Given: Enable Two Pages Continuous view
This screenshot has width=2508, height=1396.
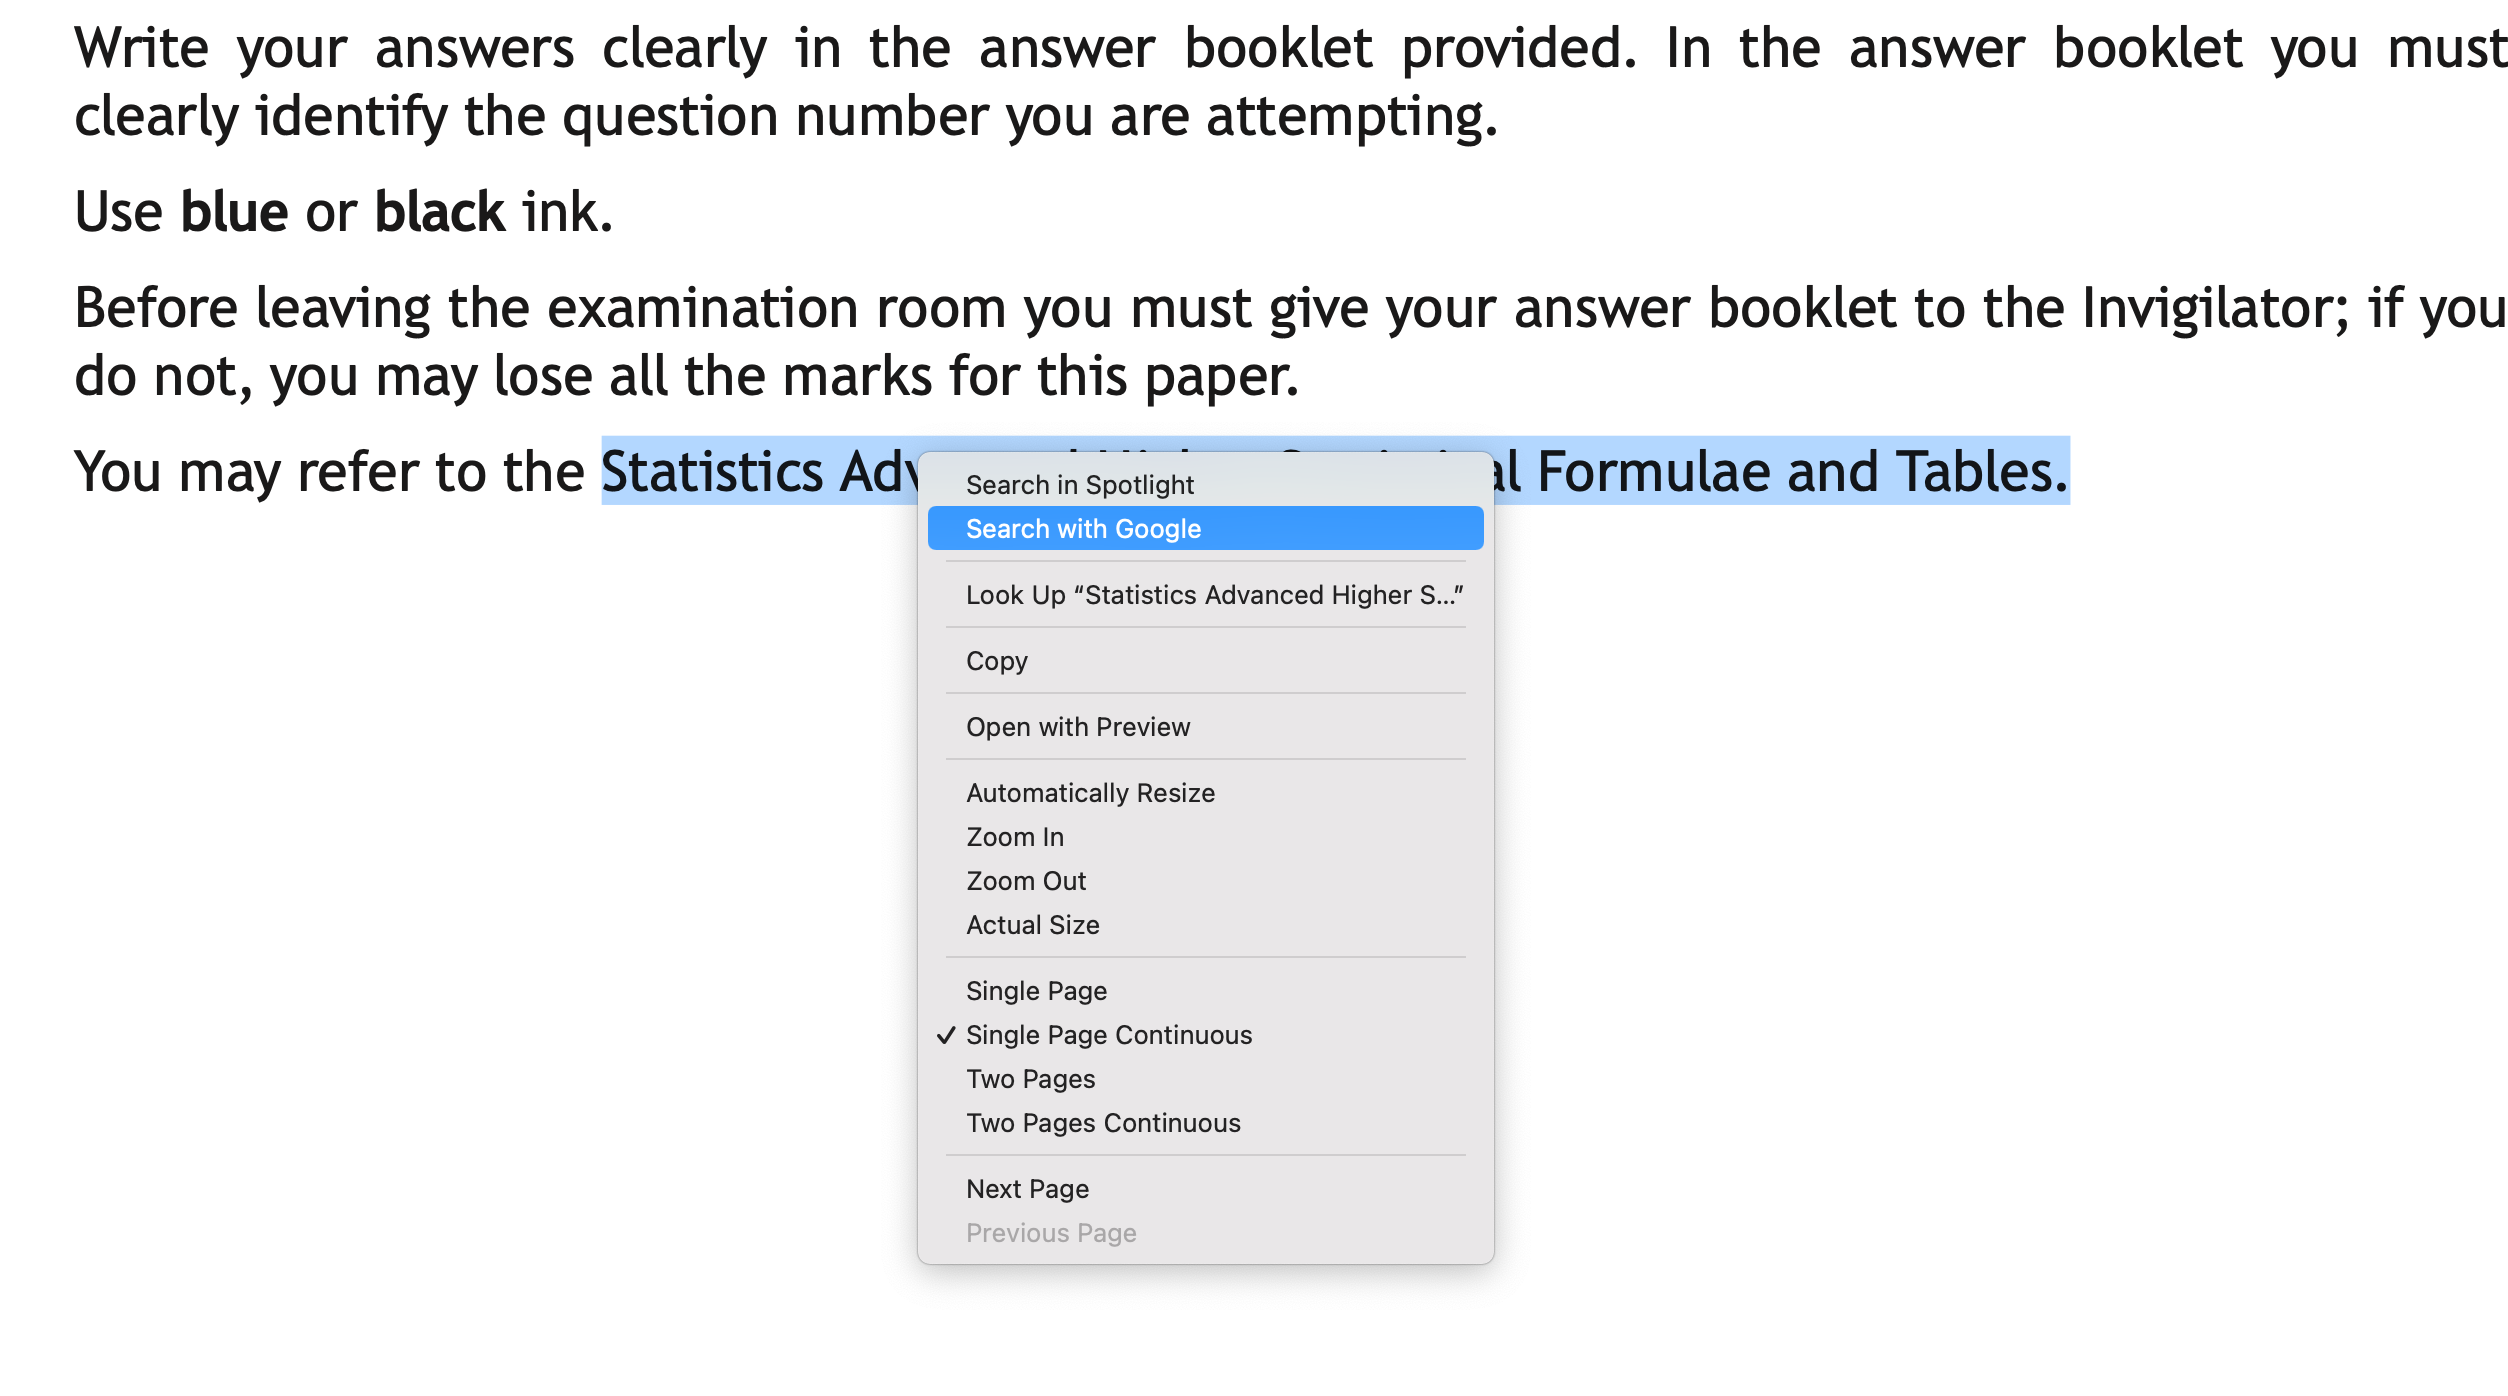Looking at the screenshot, I should point(1102,1123).
